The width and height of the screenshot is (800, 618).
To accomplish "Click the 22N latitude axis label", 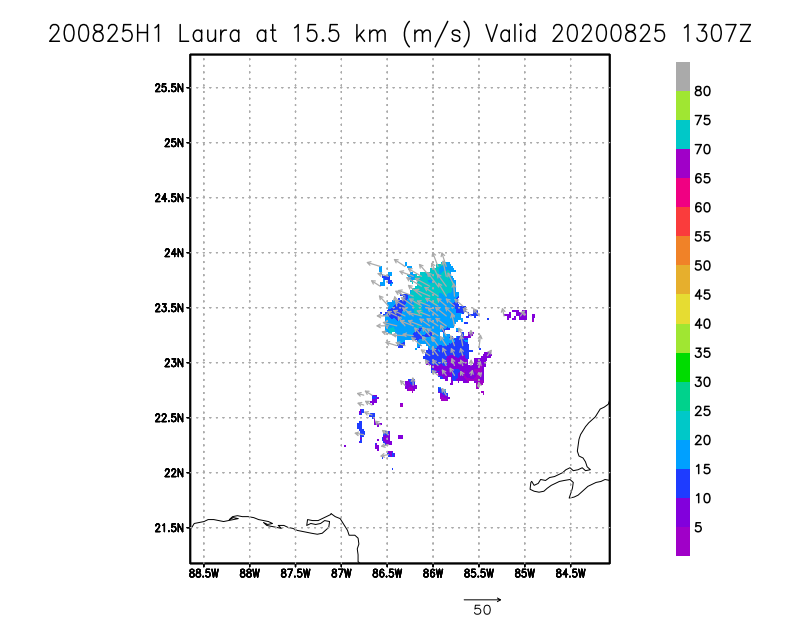I will pyautogui.click(x=173, y=473).
